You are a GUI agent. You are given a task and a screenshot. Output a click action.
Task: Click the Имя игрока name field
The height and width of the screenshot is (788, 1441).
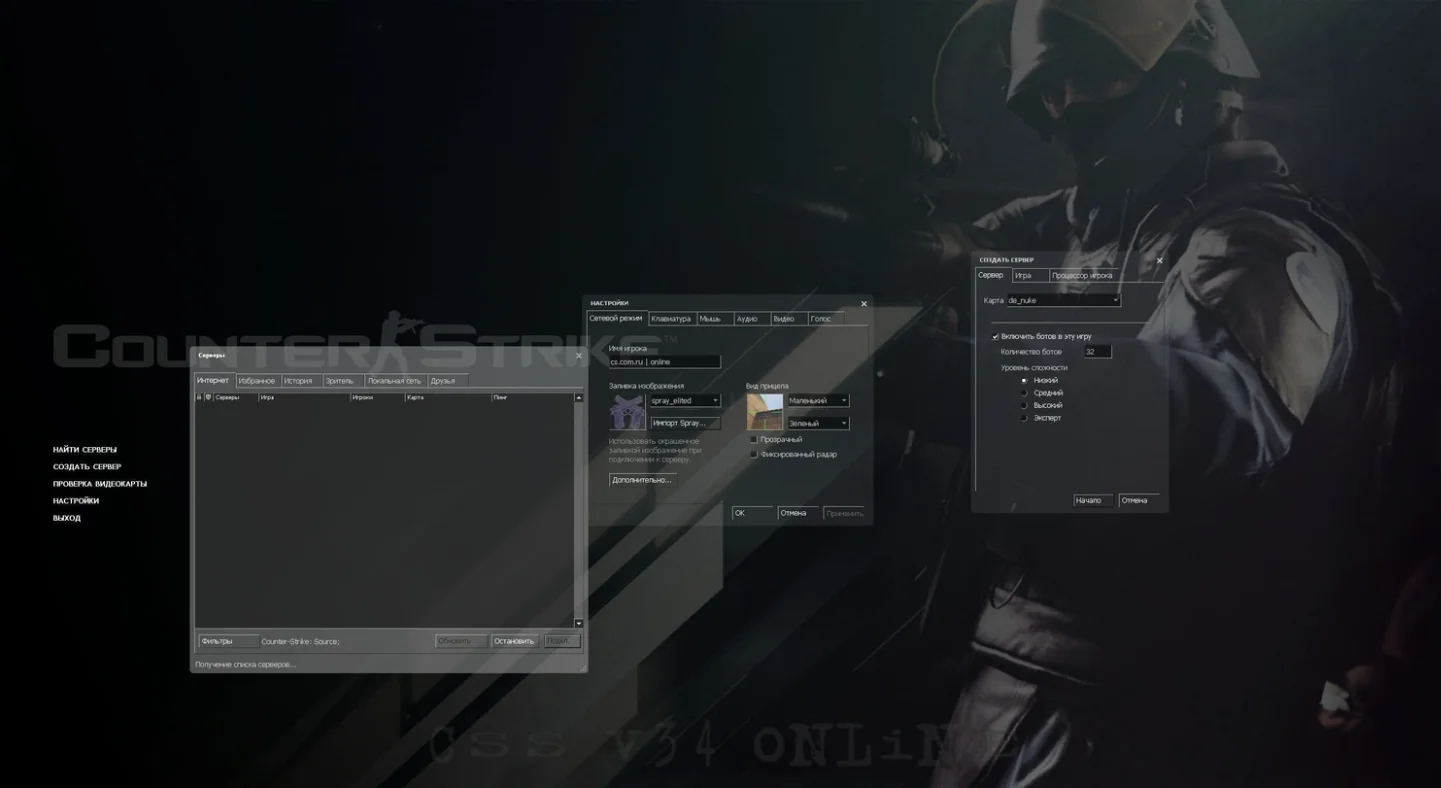664,362
